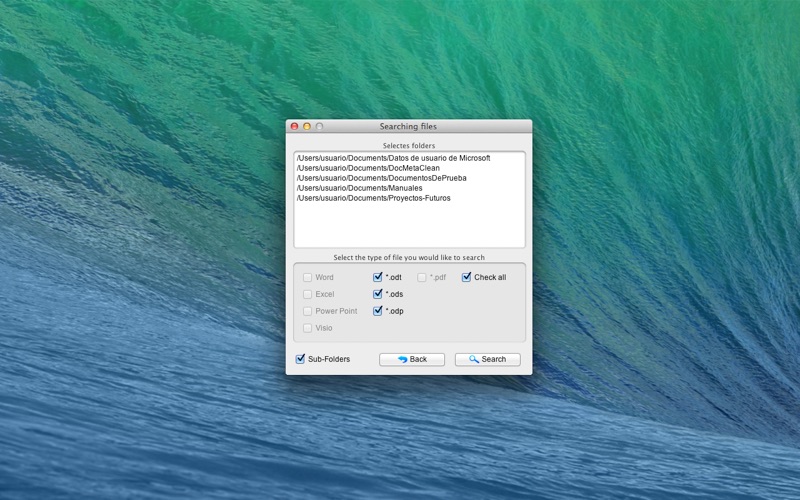Select the Proyectos-Futuros folder path
The height and width of the screenshot is (500, 800).
point(373,198)
